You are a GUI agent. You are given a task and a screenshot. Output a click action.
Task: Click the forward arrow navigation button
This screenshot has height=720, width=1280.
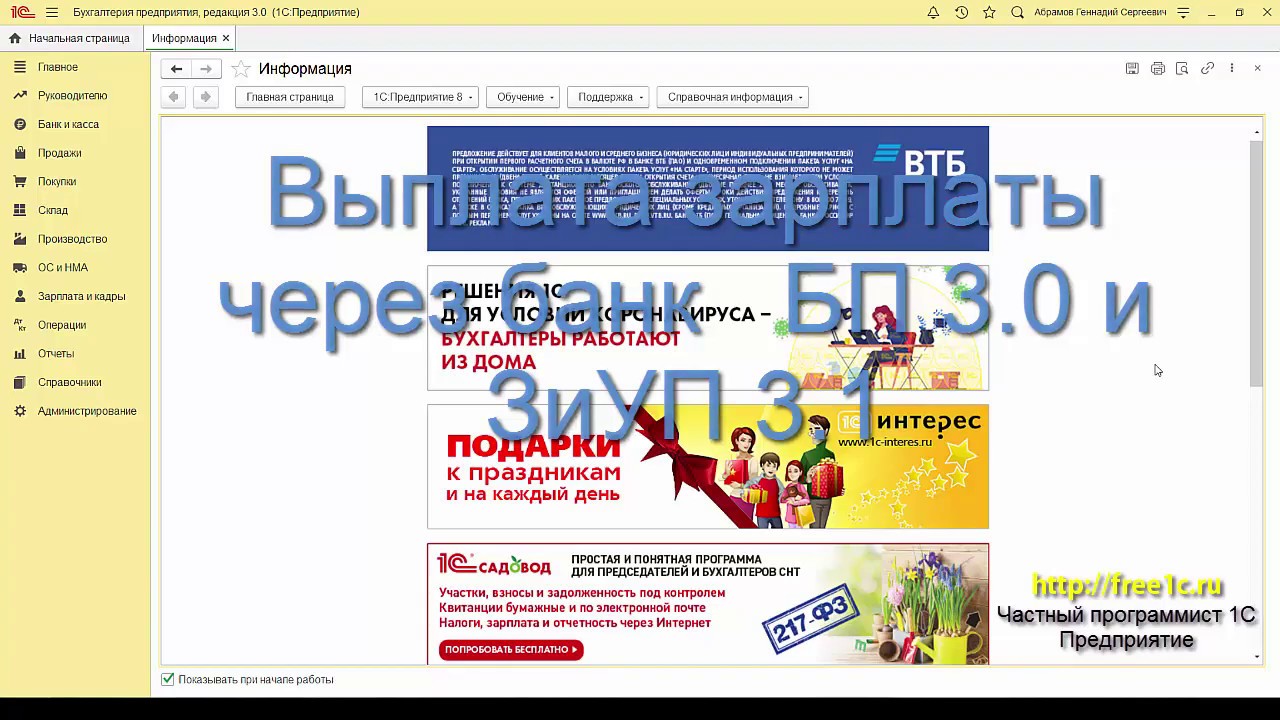click(x=206, y=69)
